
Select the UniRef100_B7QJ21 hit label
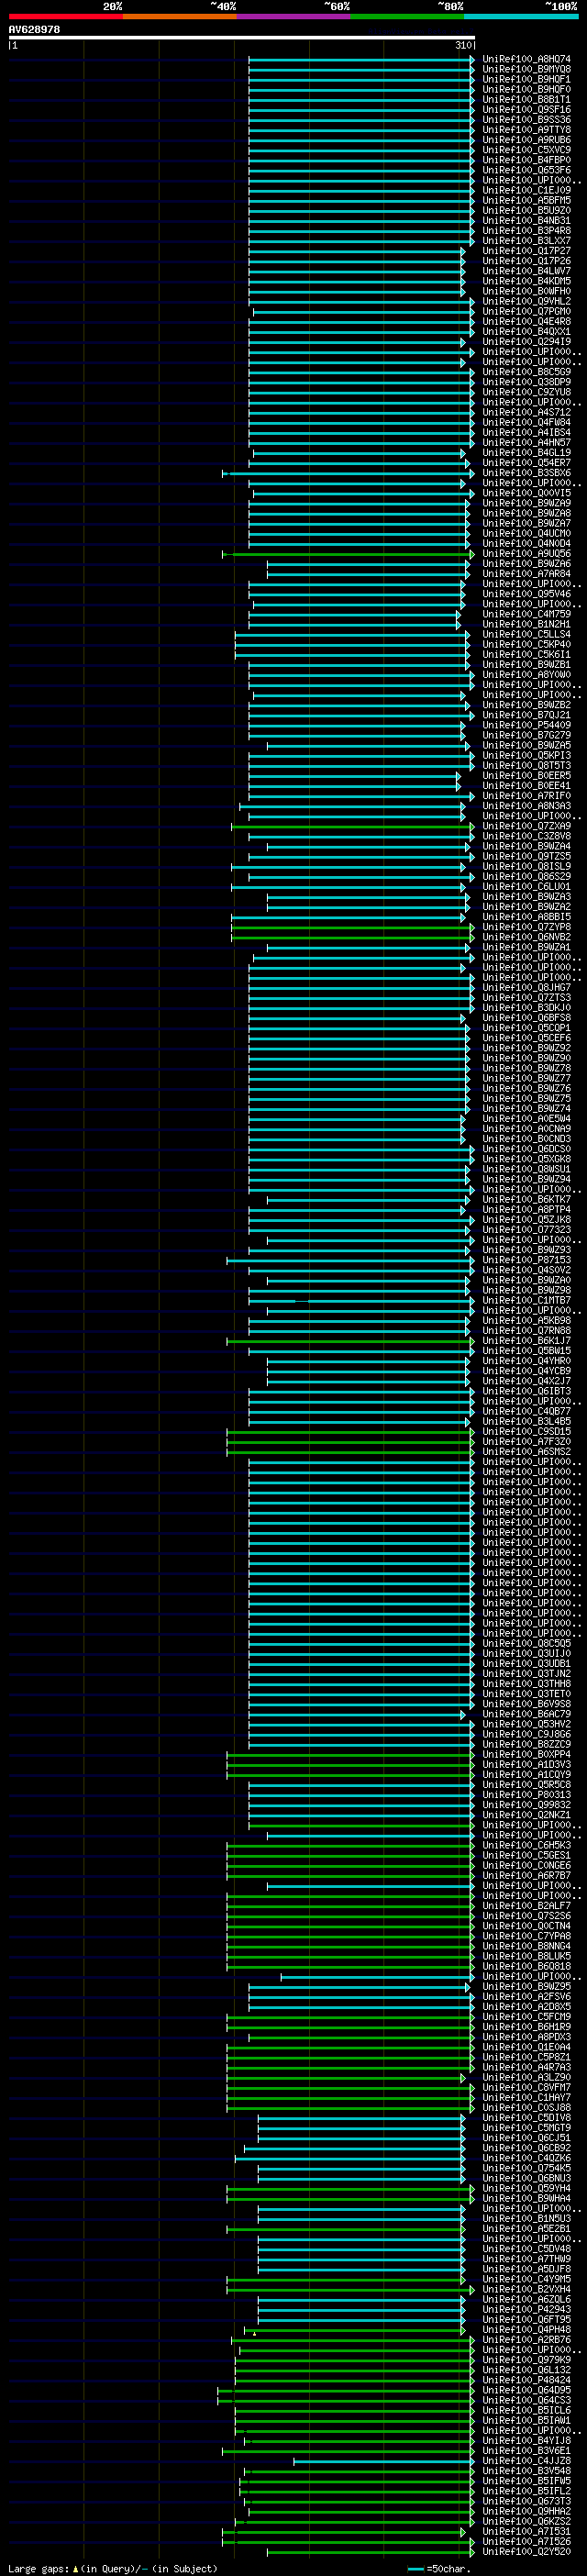coord(527,715)
